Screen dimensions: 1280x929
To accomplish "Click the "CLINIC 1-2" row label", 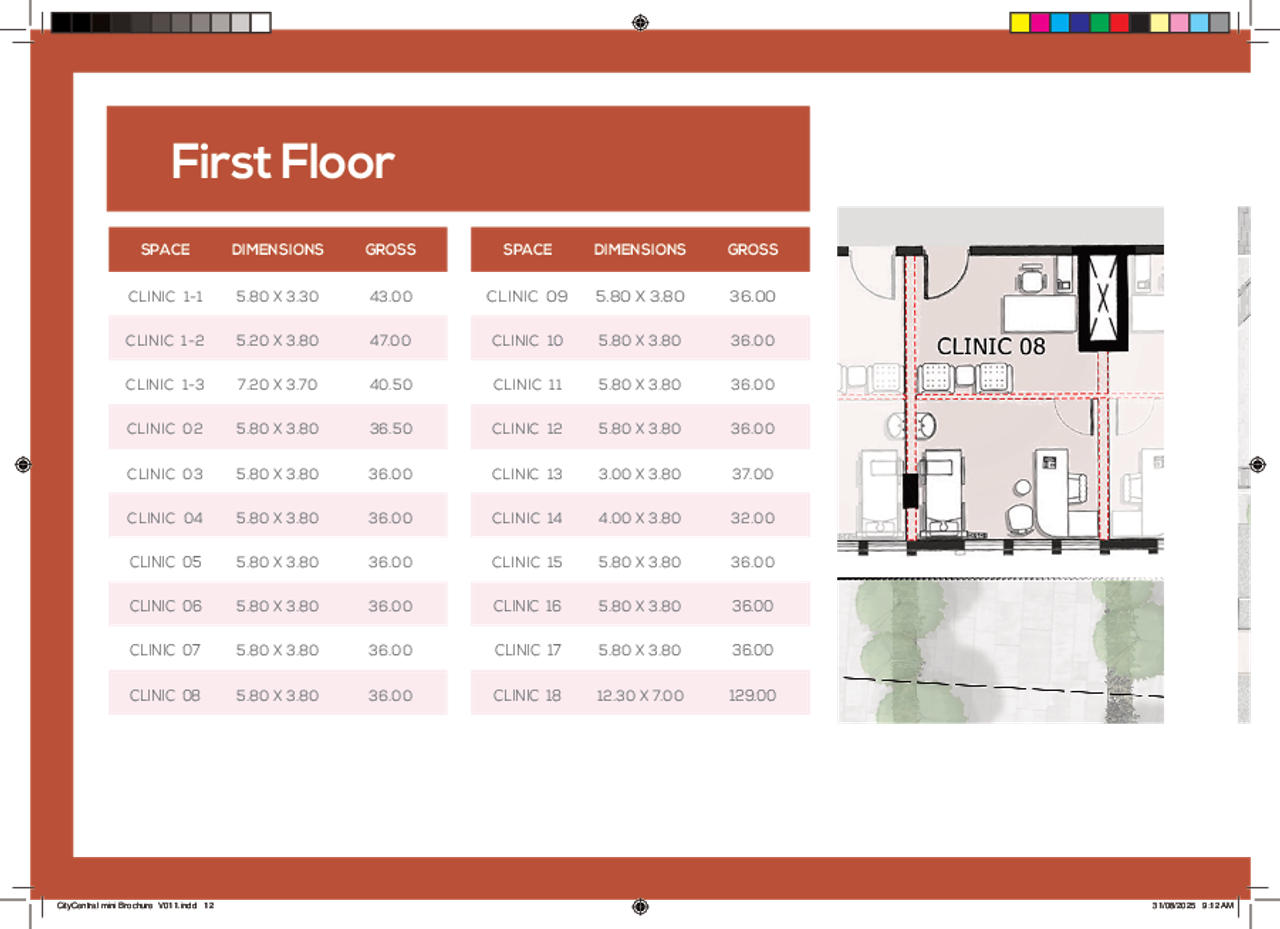I will [x=165, y=341].
